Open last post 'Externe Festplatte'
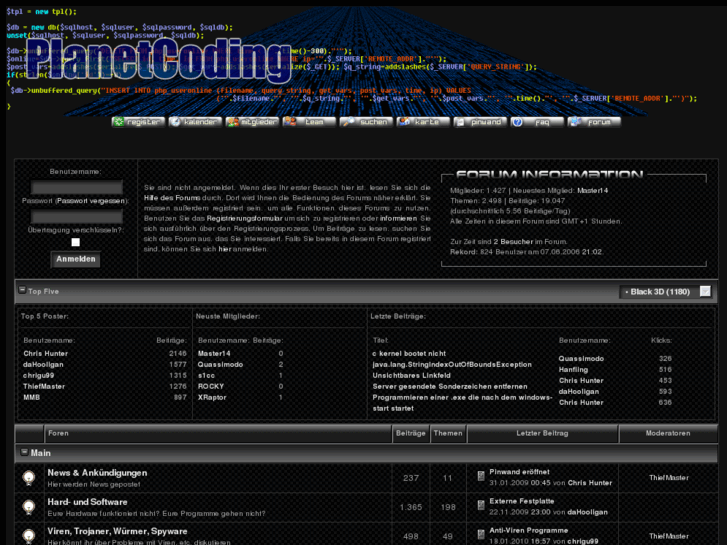This screenshot has width=727, height=545. tap(522, 501)
